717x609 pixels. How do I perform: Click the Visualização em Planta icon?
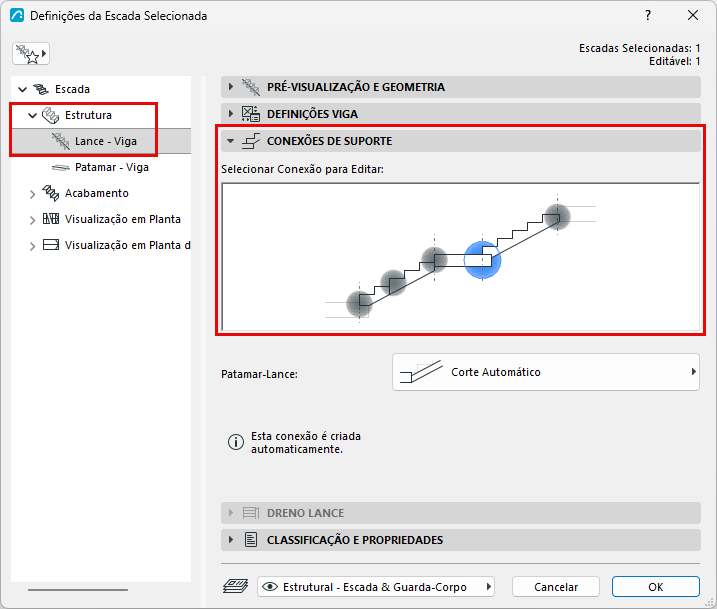(51, 219)
